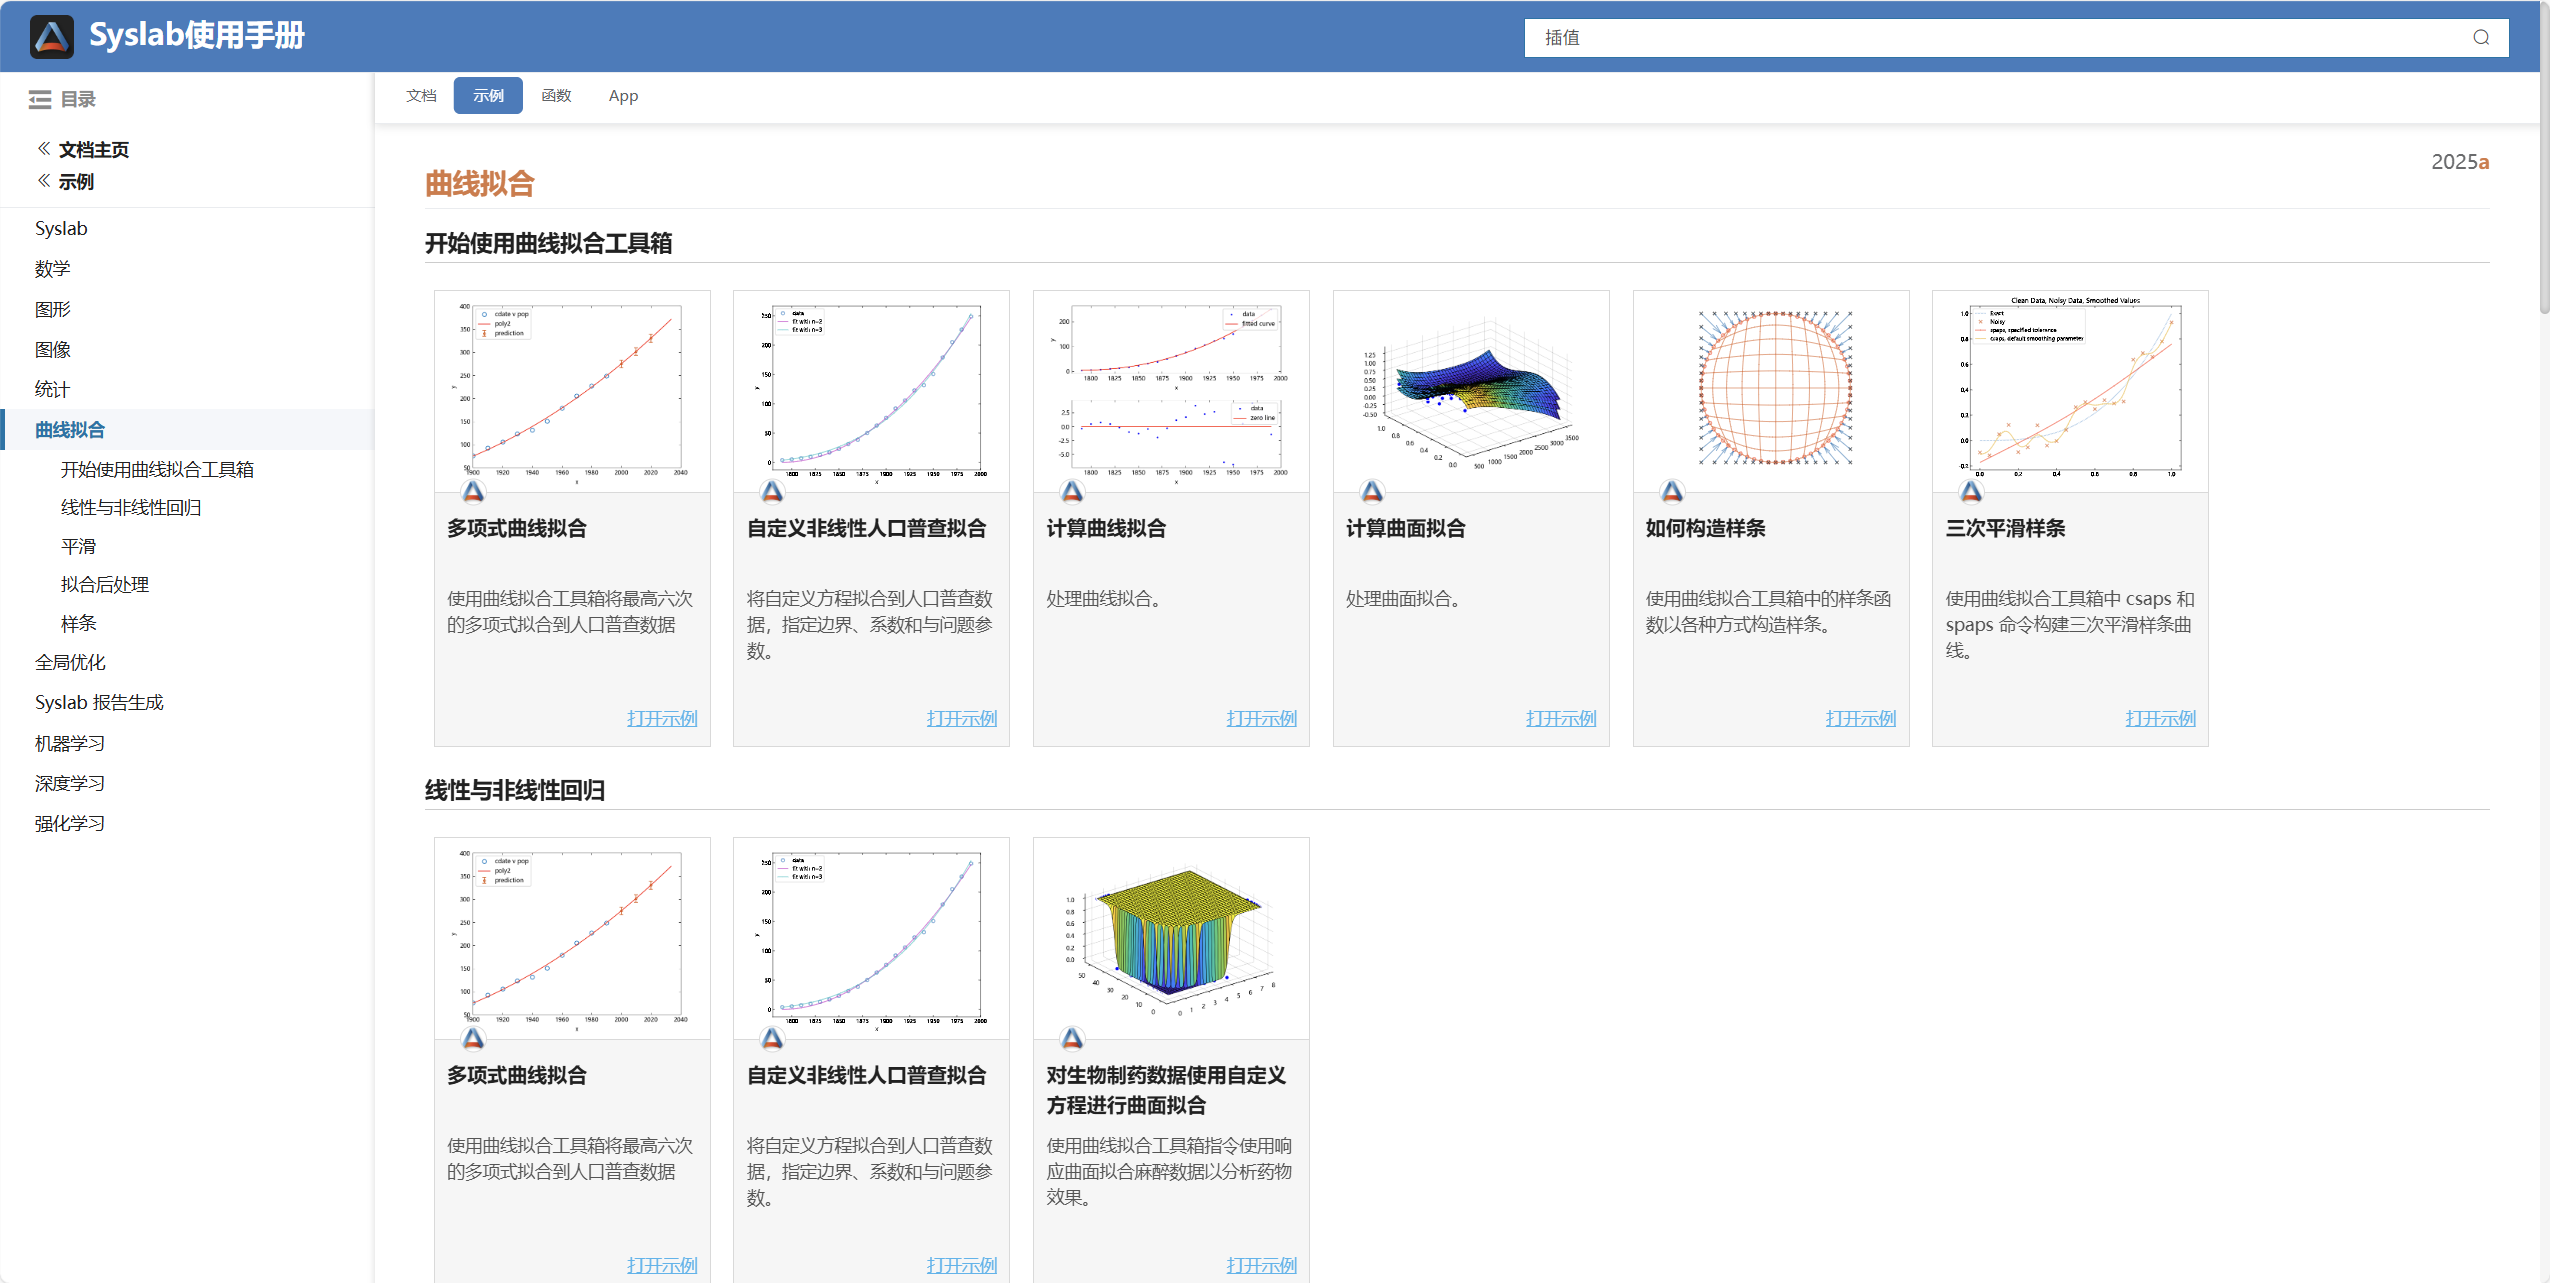Screen dimensions: 2550x1283
Task: Open 打开示例 link for 如何构造样条
Action: click(x=1861, y=718)
